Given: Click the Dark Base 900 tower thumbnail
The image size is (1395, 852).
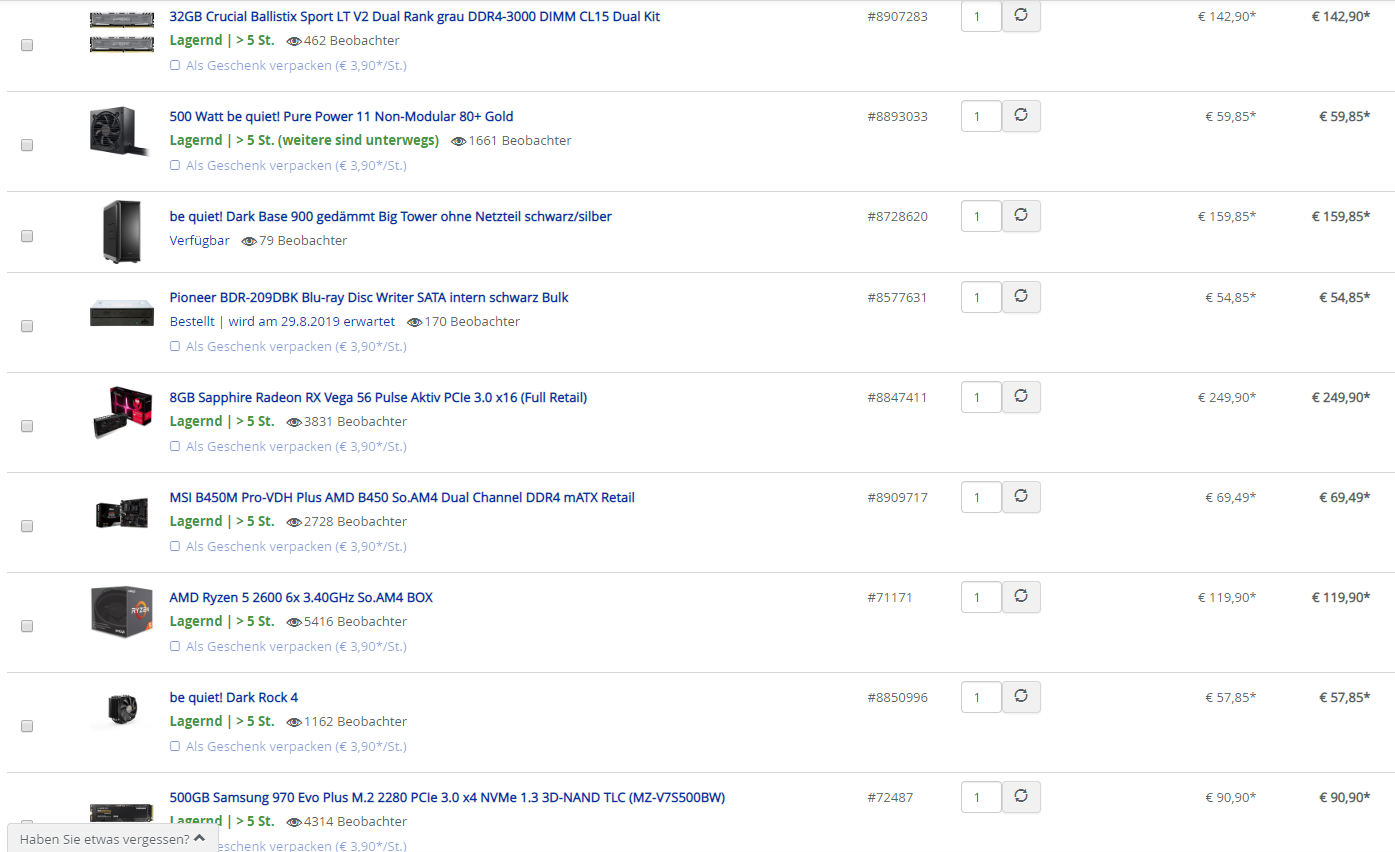Looking at the screenshot, I should tap(120, 232).
